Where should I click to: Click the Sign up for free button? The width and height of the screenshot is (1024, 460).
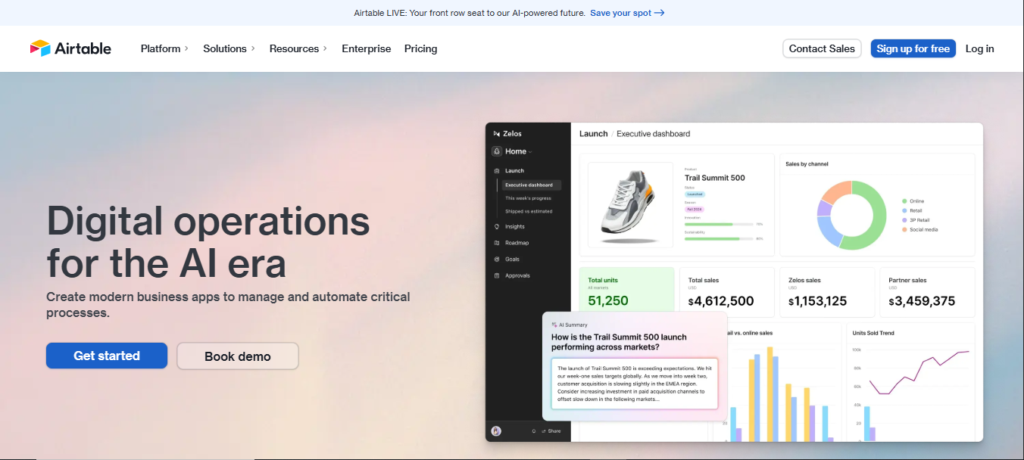pyautogui.click(x=913, y=48)
